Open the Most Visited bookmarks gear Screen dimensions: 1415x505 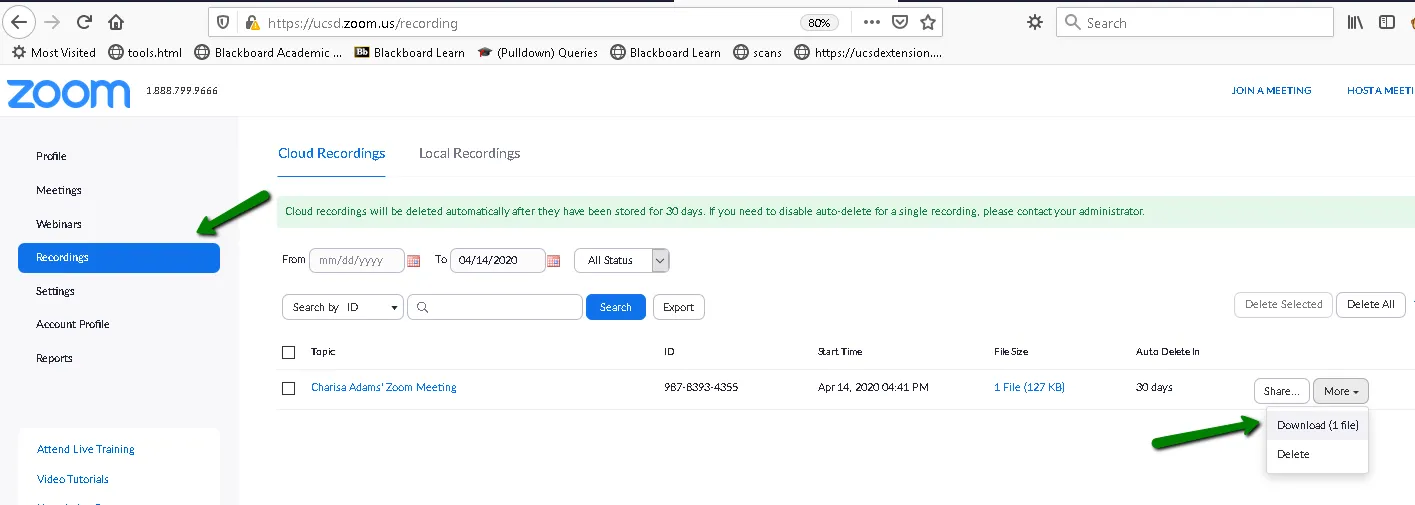click(18, 52)
